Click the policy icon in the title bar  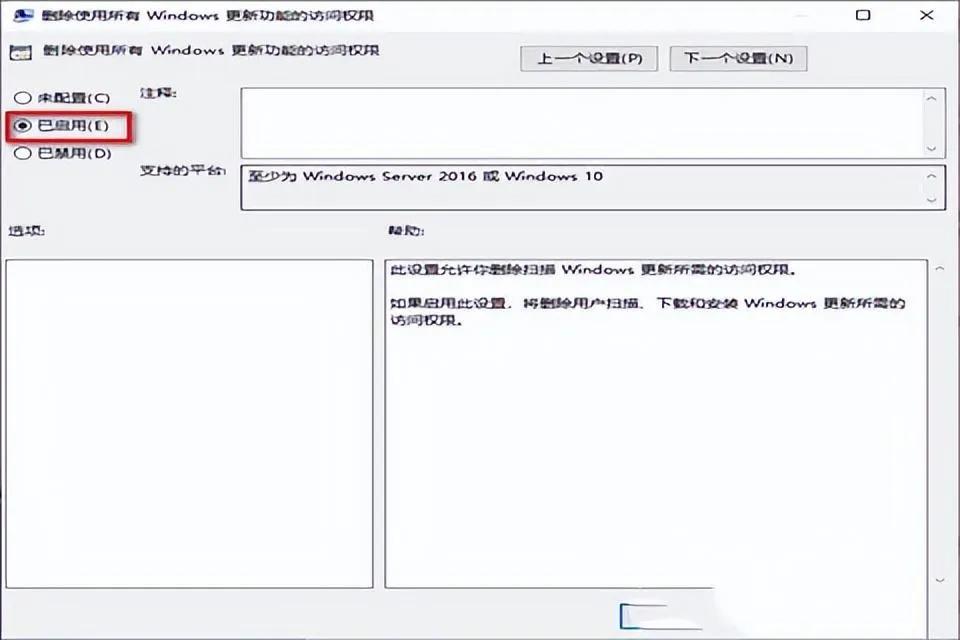[x=17, y=15]
